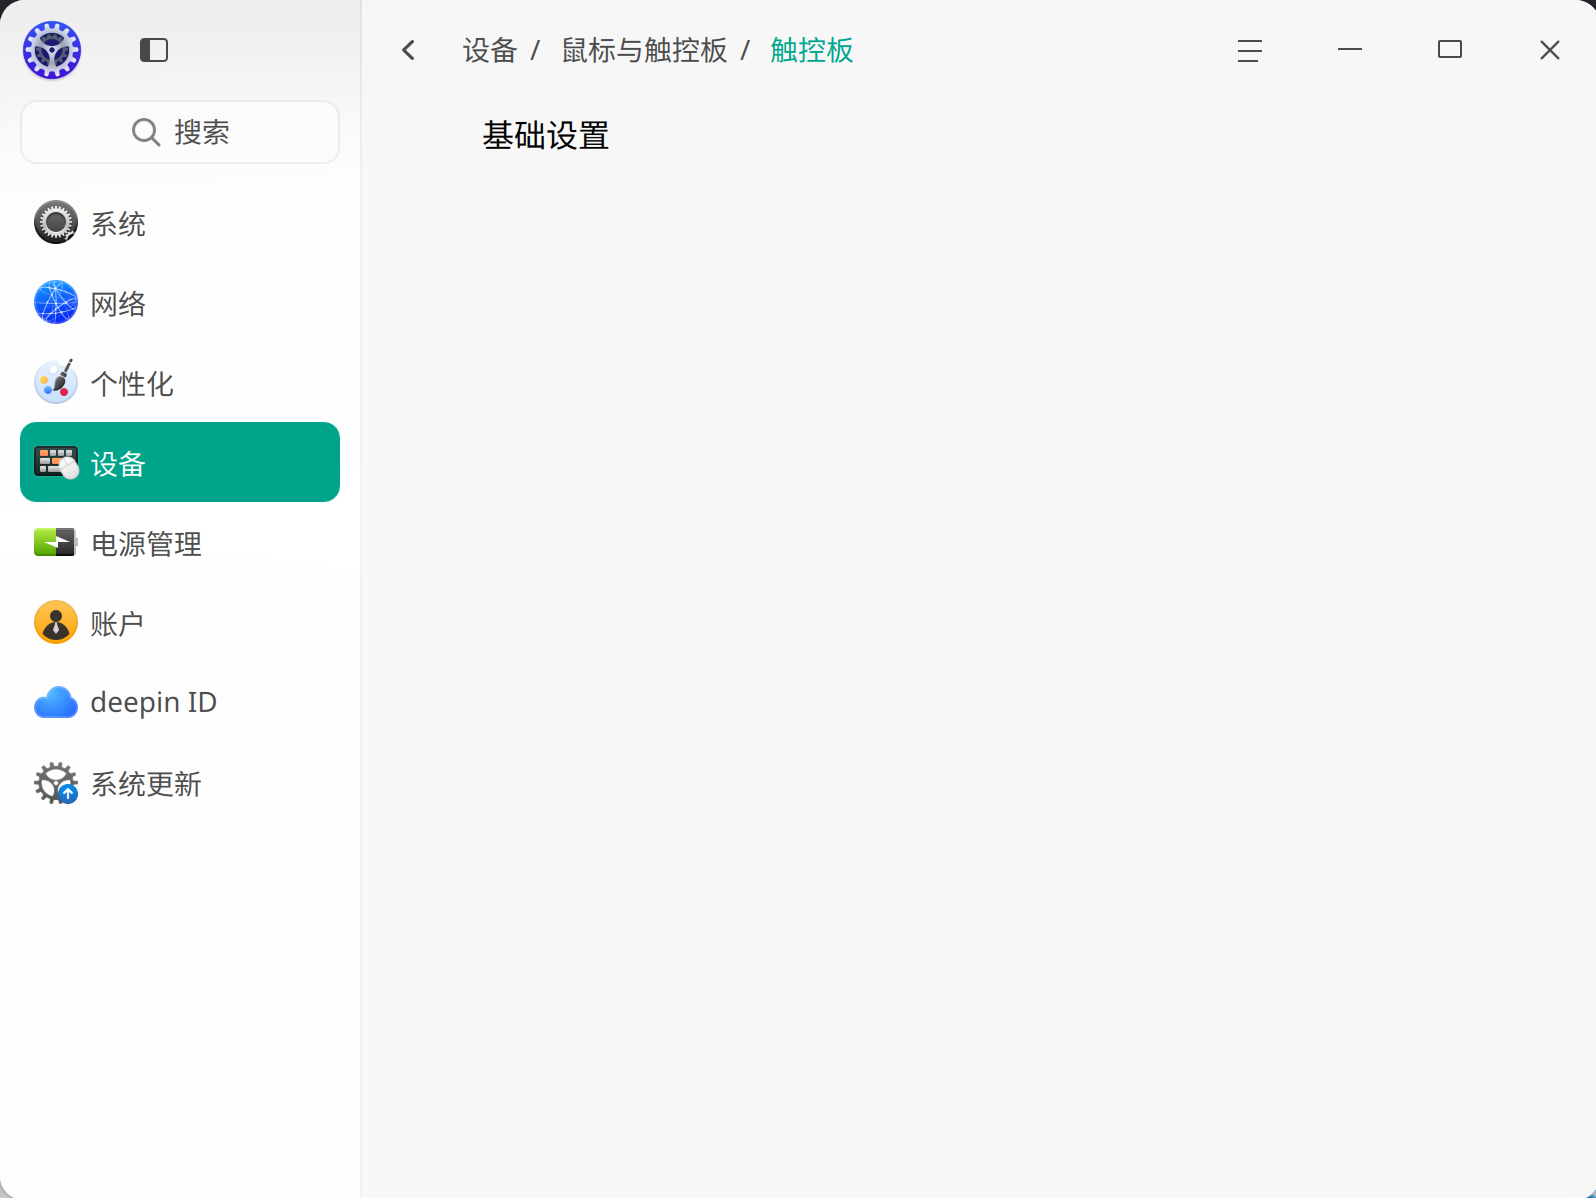Click the 设备 keyboard icon

56,463
